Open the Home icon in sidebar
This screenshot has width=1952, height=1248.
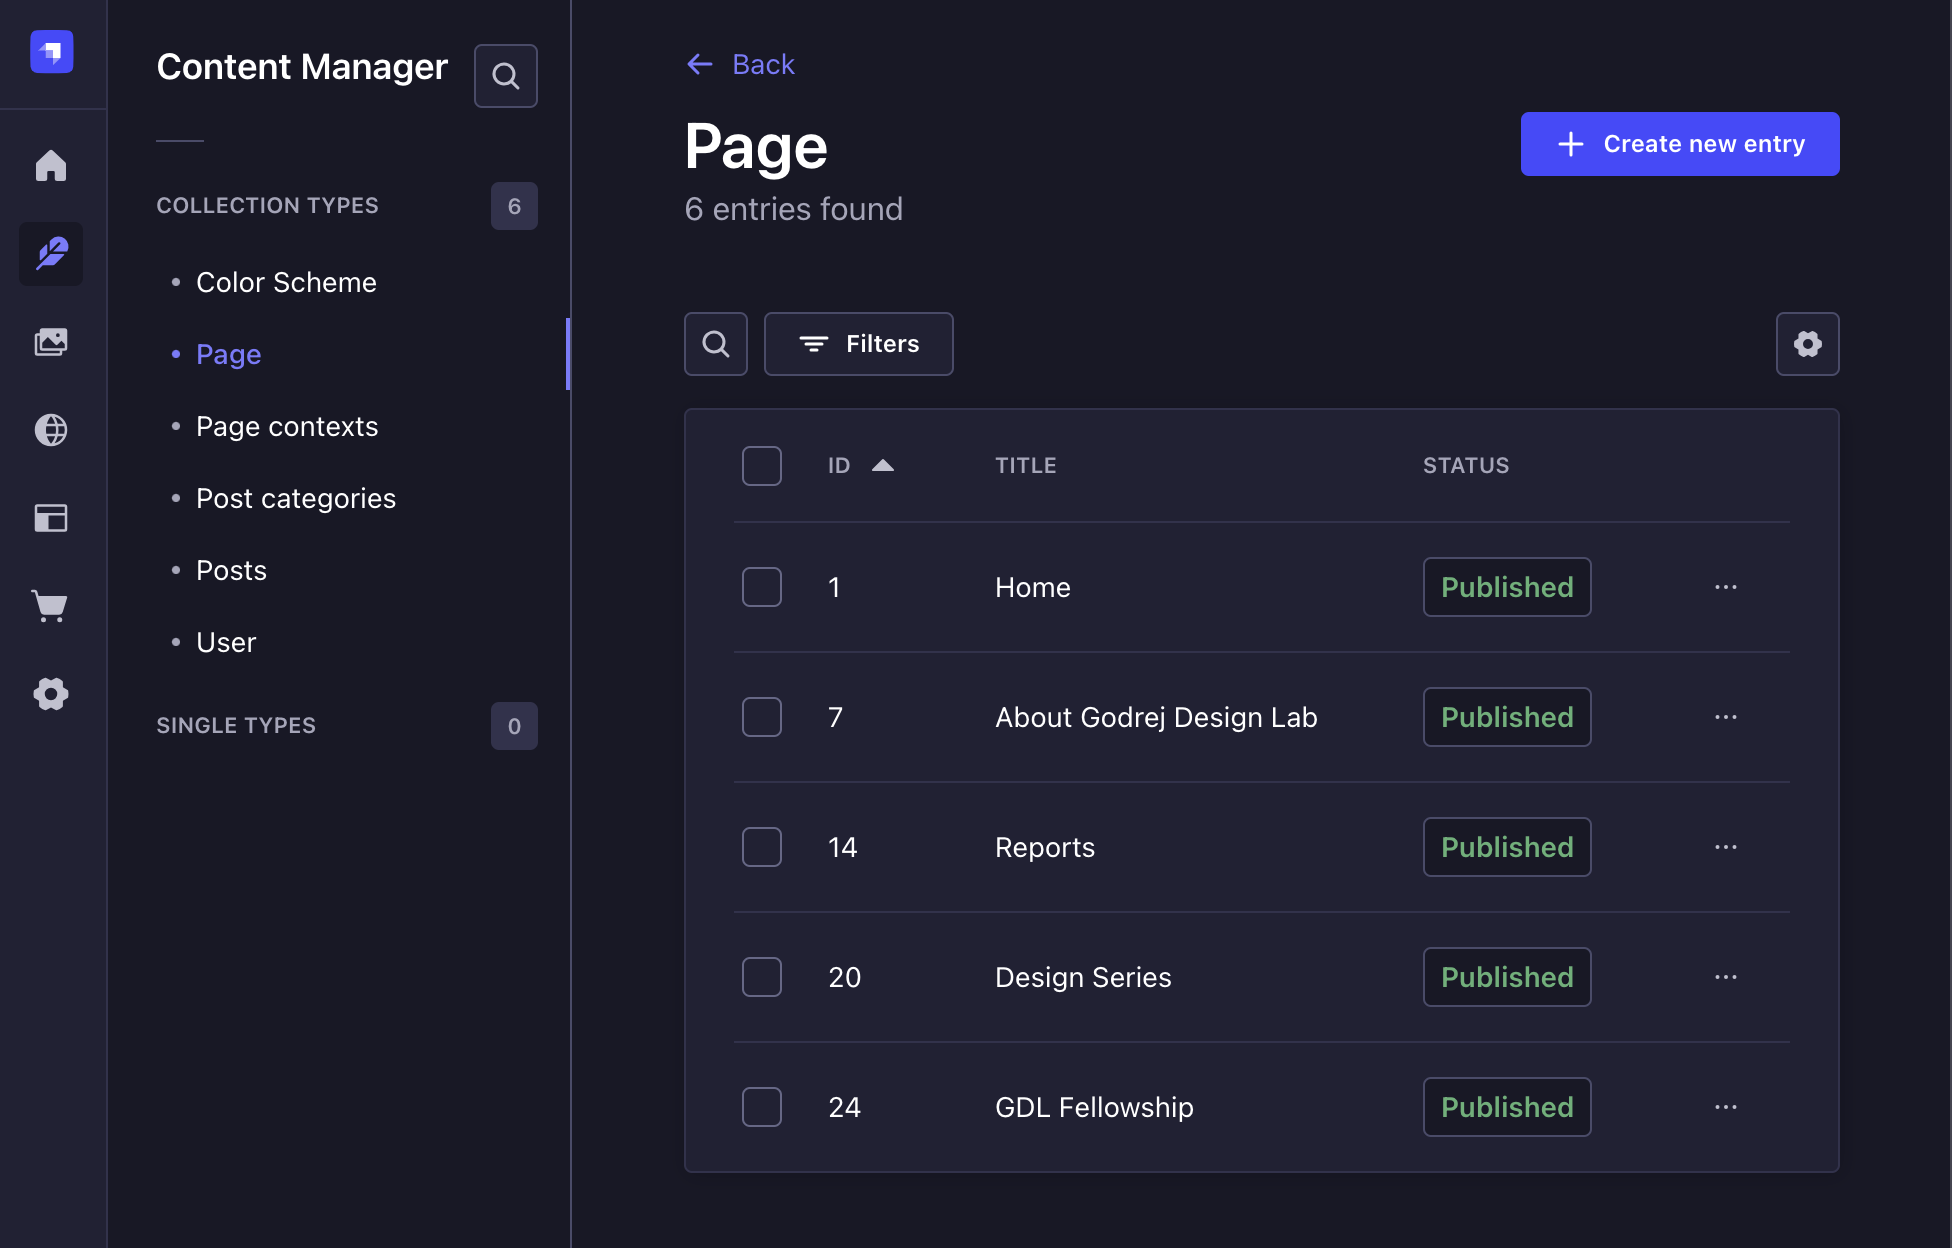pos(51,166)
